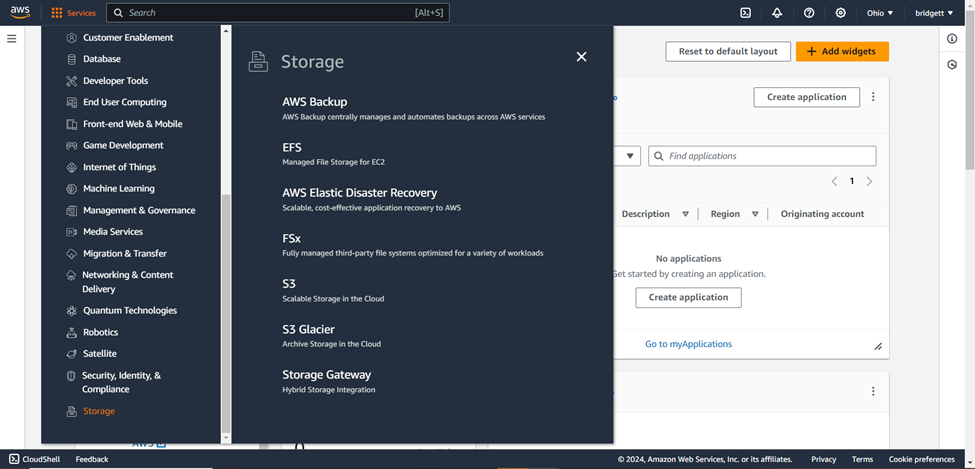Image resolution: width=975 pixels, height=469 pixels.
Task: Click the Internet of Things icon
Action: 72,167
